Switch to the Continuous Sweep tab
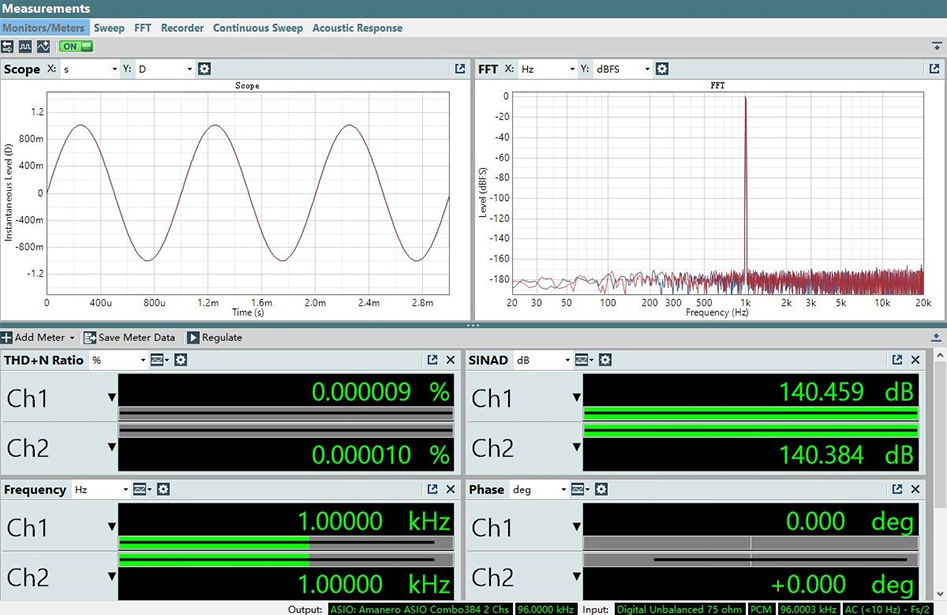Viewport: 947px width, 615px height. click(x=258, y=28)
